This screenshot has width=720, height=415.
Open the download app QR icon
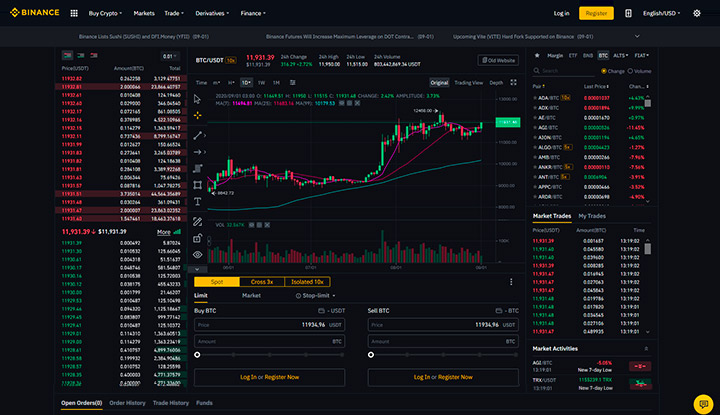pos(628,13)
